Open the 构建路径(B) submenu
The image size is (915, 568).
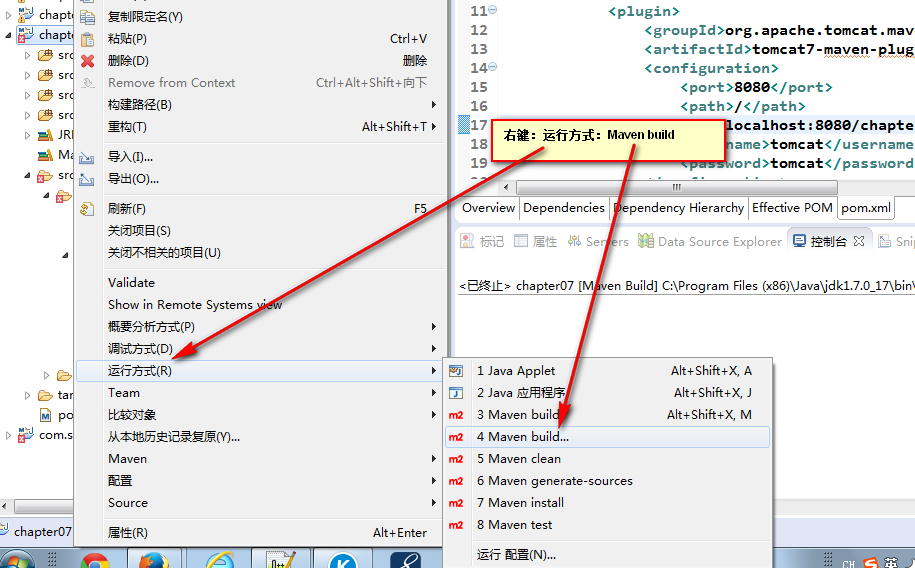click(260, 105)
